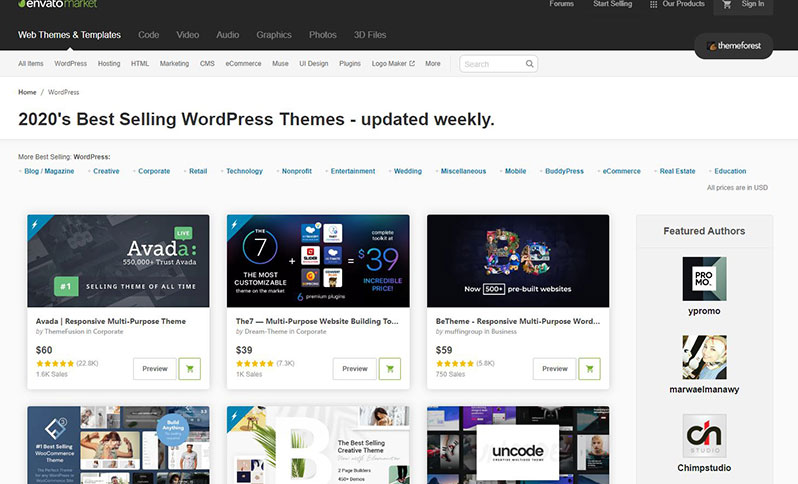
Task: Click the search magnifier icon
Action: [529, 64]
